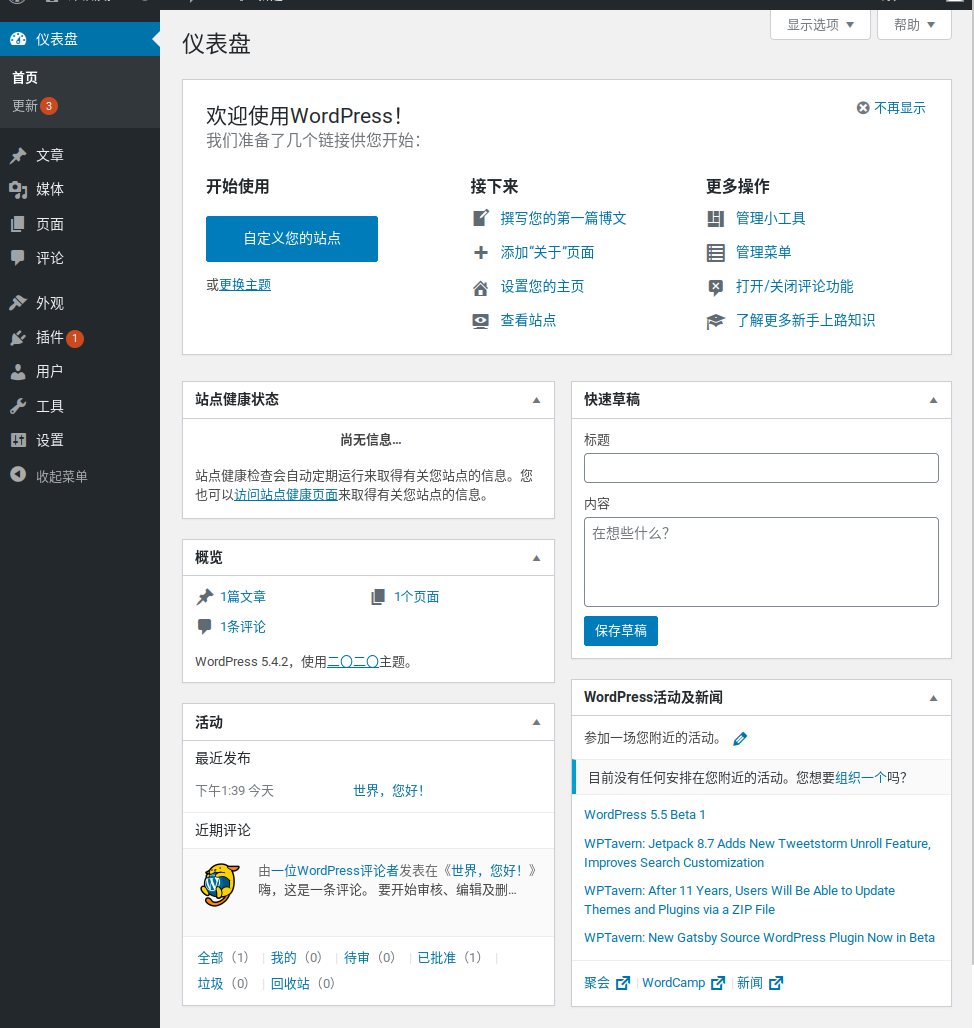The width and height of the screenshot is (974, 1028).
Task: Collapse the 概览 panel
Action: (536, 558)
